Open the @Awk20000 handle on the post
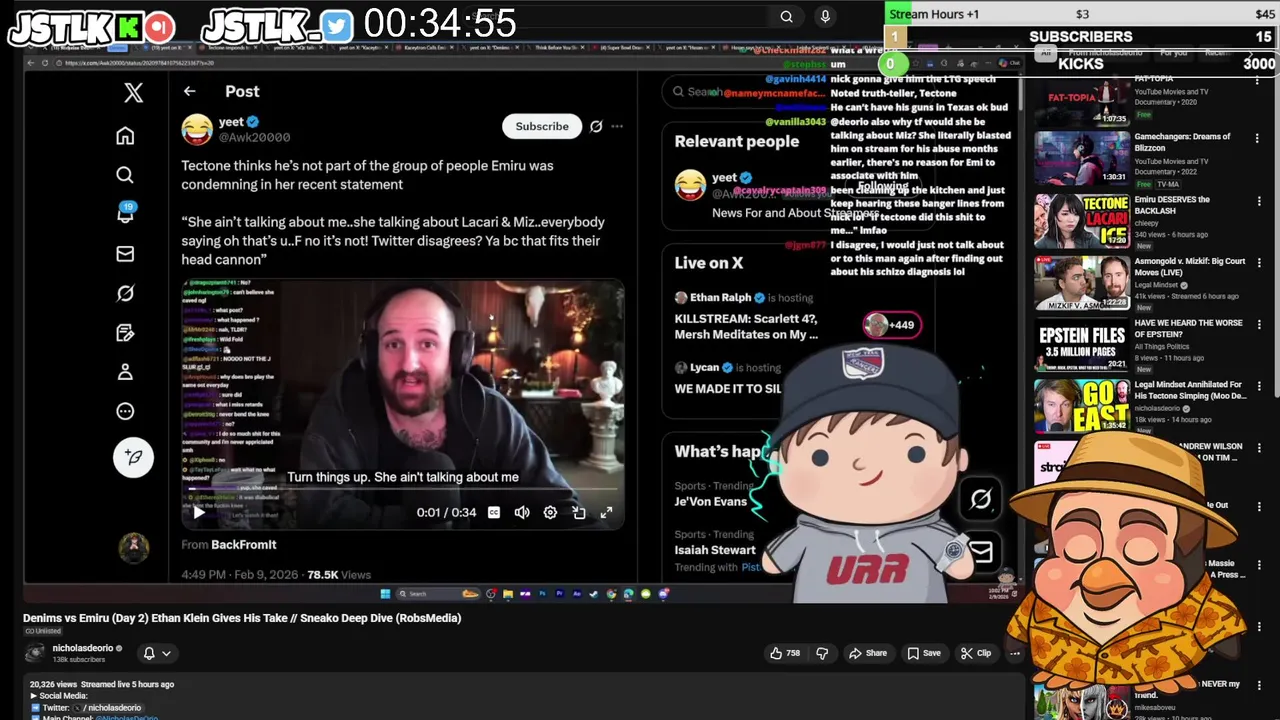1280x720 pixels. point(254,137)
